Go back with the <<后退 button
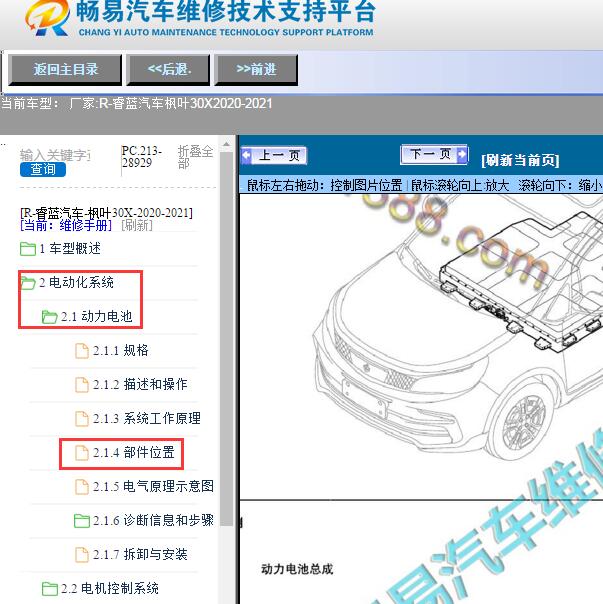The image size is (603, 604). [168, 70]
